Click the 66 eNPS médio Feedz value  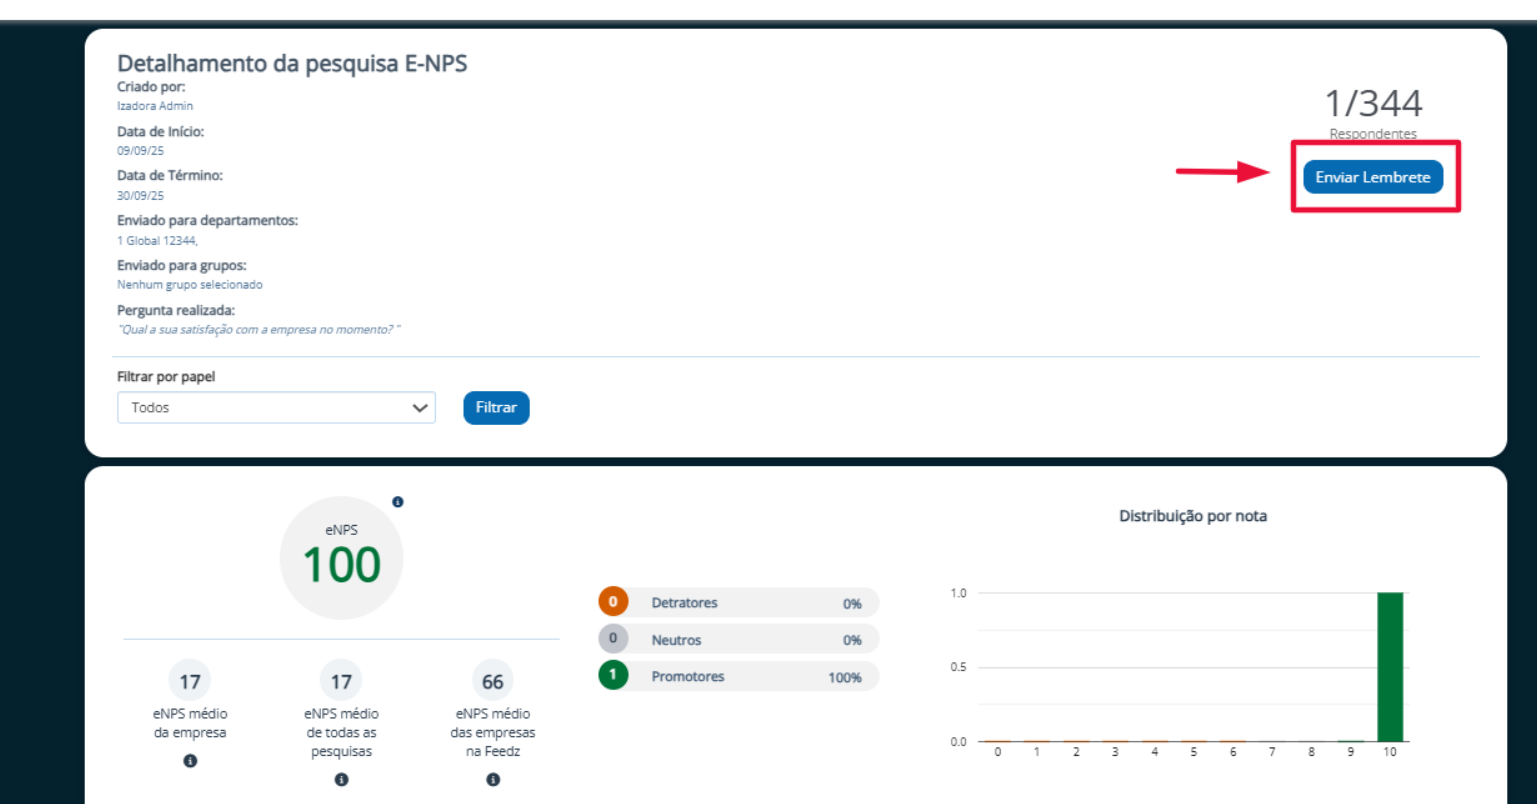coord(493,681)
